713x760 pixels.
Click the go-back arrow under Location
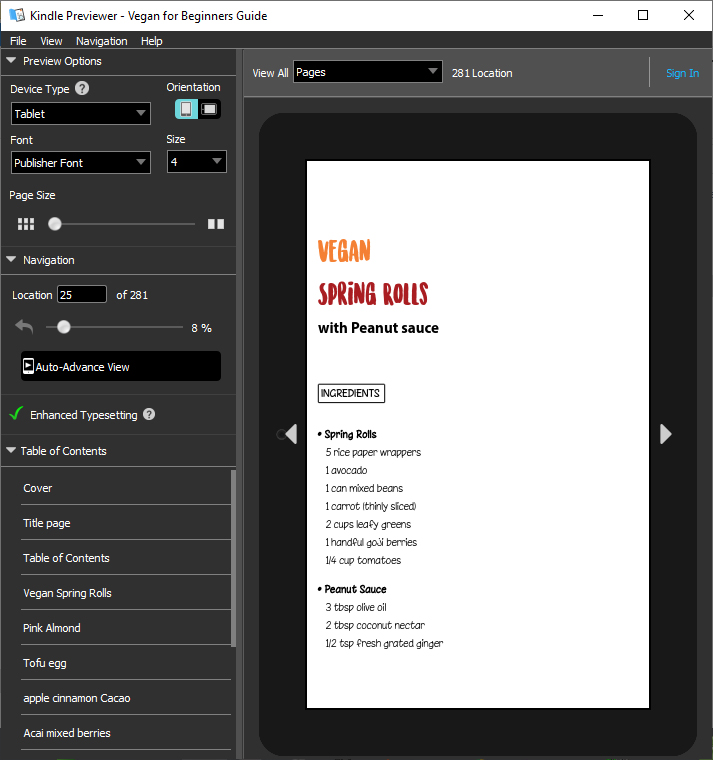pos(24,327)
